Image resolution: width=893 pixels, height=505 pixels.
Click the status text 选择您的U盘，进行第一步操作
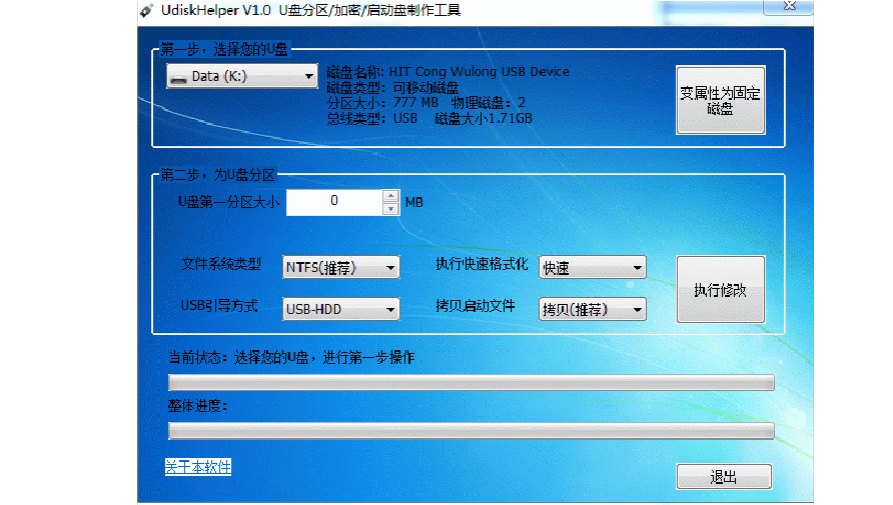point(324,358)
